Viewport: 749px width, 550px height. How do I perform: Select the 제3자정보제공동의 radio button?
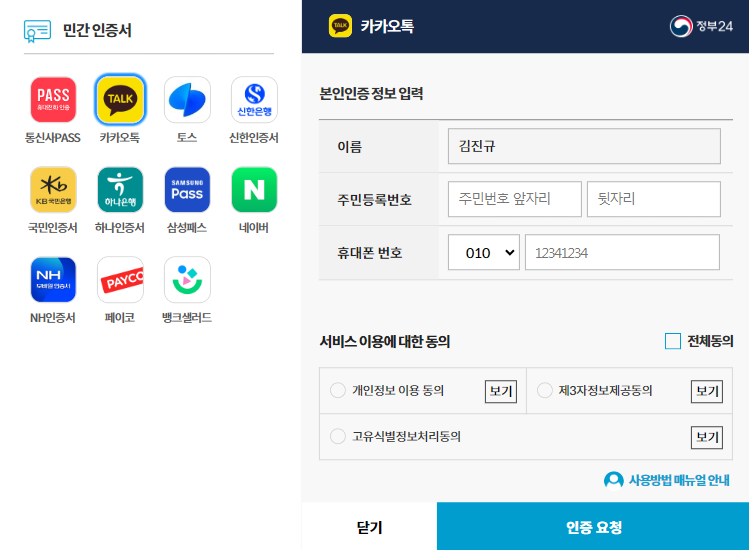pos(545,390)
